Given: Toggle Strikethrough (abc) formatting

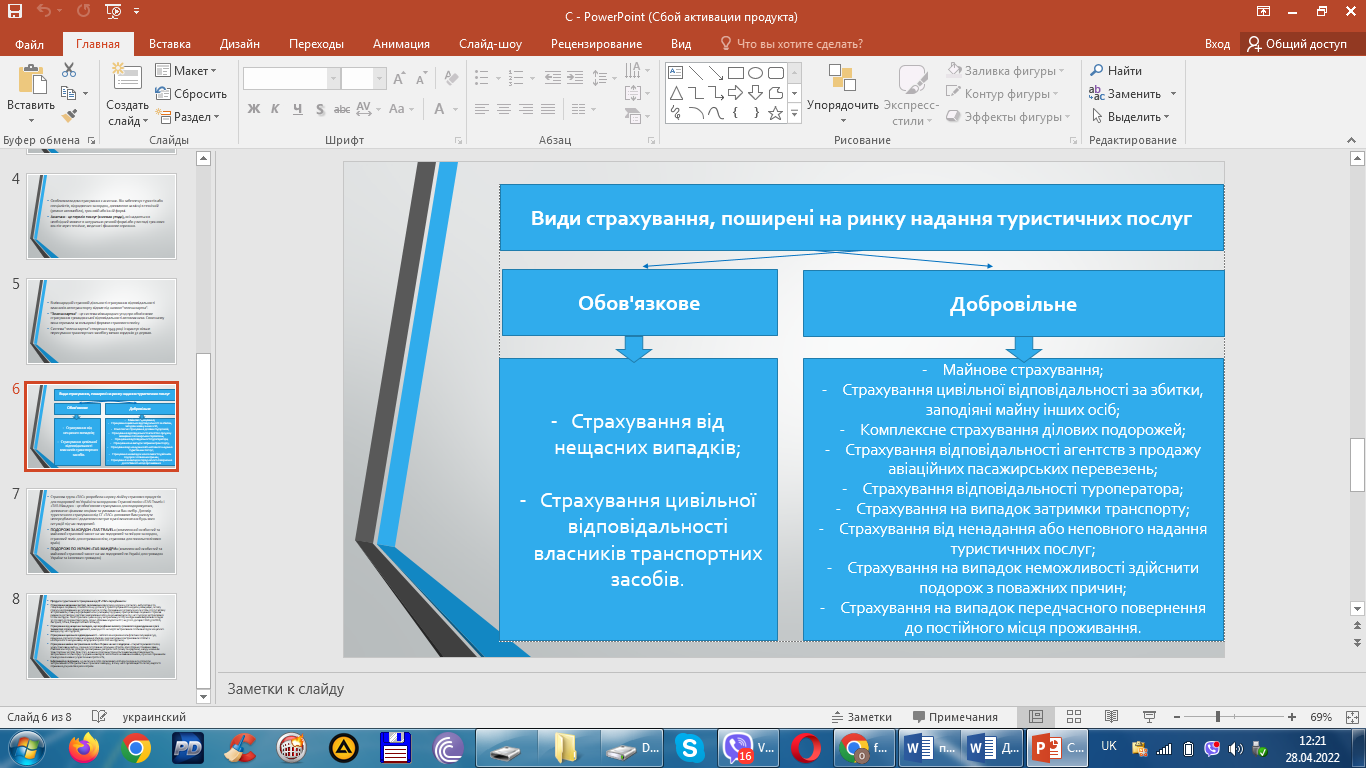Looking at the screenshot, I should [341, 108].
